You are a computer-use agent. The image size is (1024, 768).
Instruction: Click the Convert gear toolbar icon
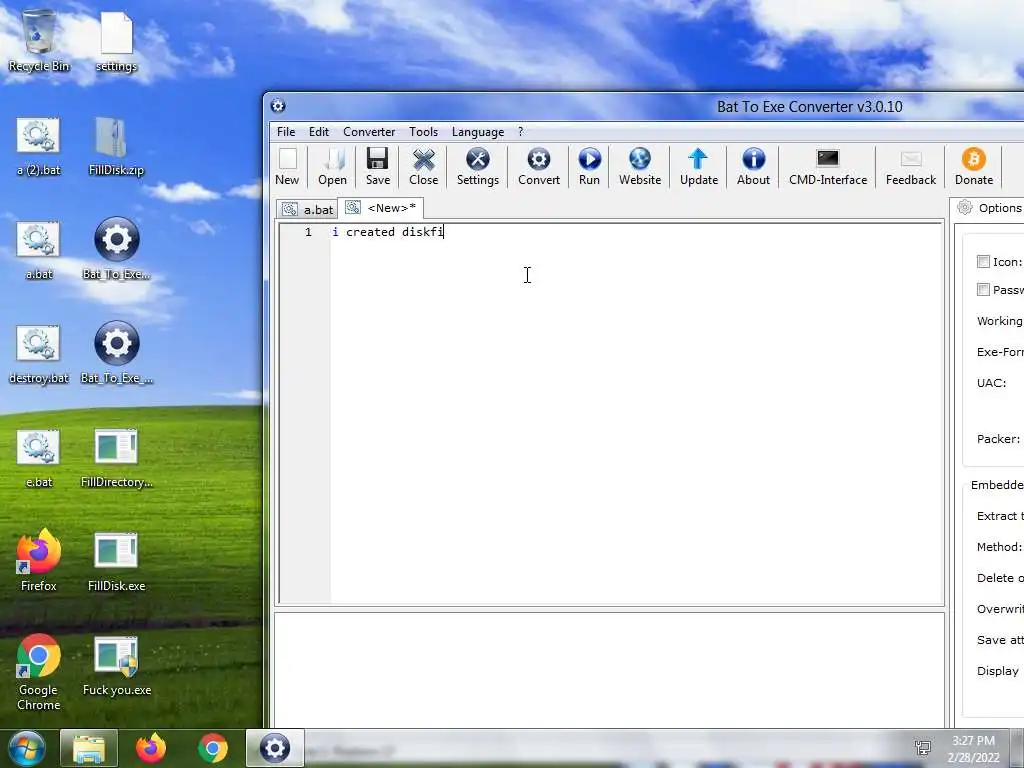pos(539,167)
